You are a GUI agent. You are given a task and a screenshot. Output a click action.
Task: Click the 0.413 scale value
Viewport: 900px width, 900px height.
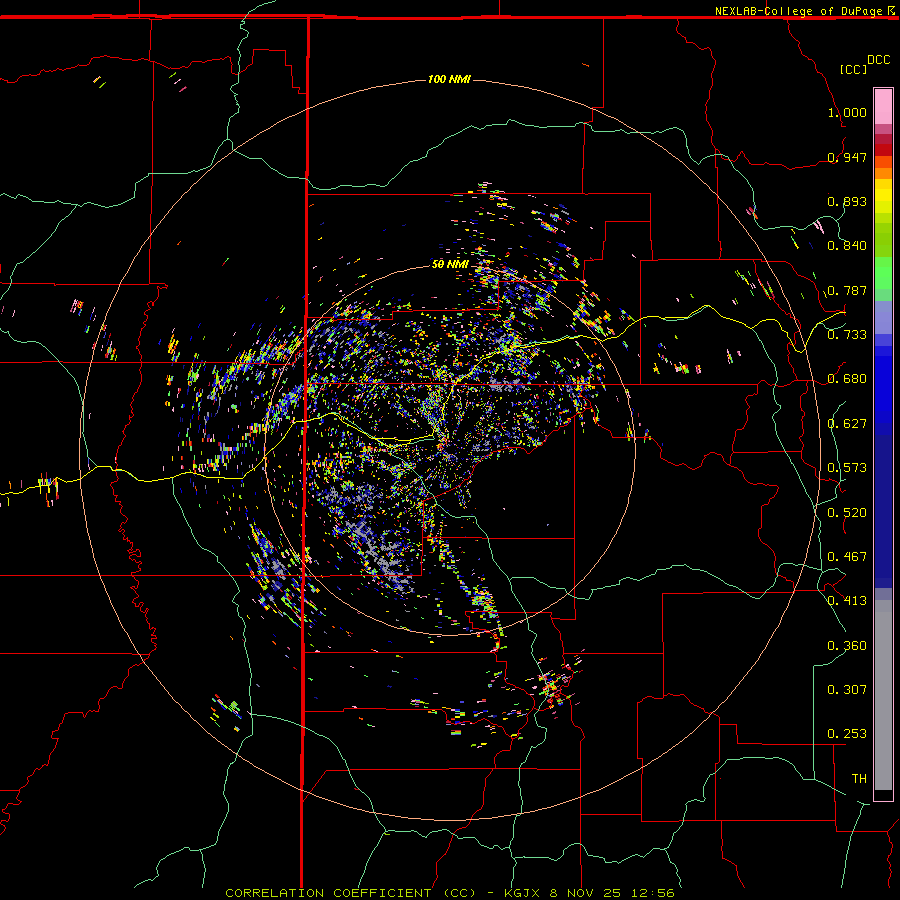pyautogui.click(x=847, y=601)
